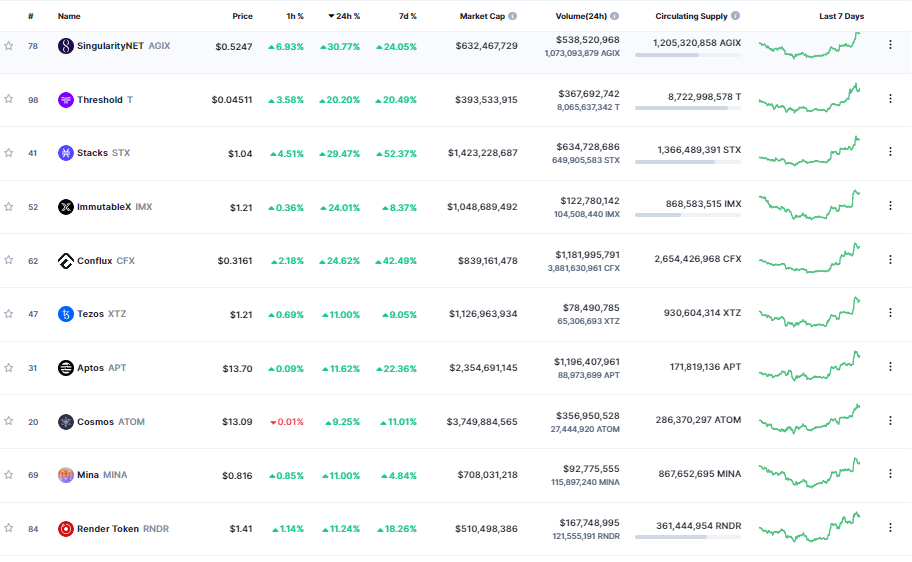Add Cosmos to watchlist with star
This screenshot has width=912, height=562.
coord(9,422)
